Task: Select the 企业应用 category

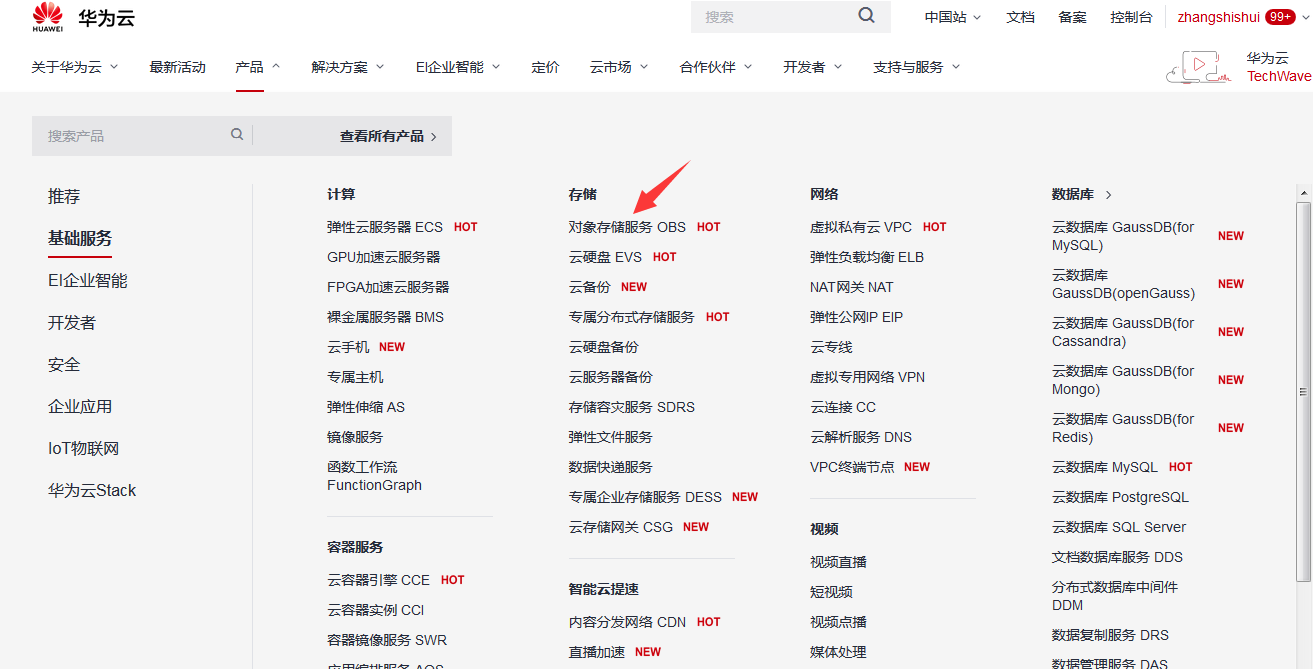Action: (x=80, y=407)
